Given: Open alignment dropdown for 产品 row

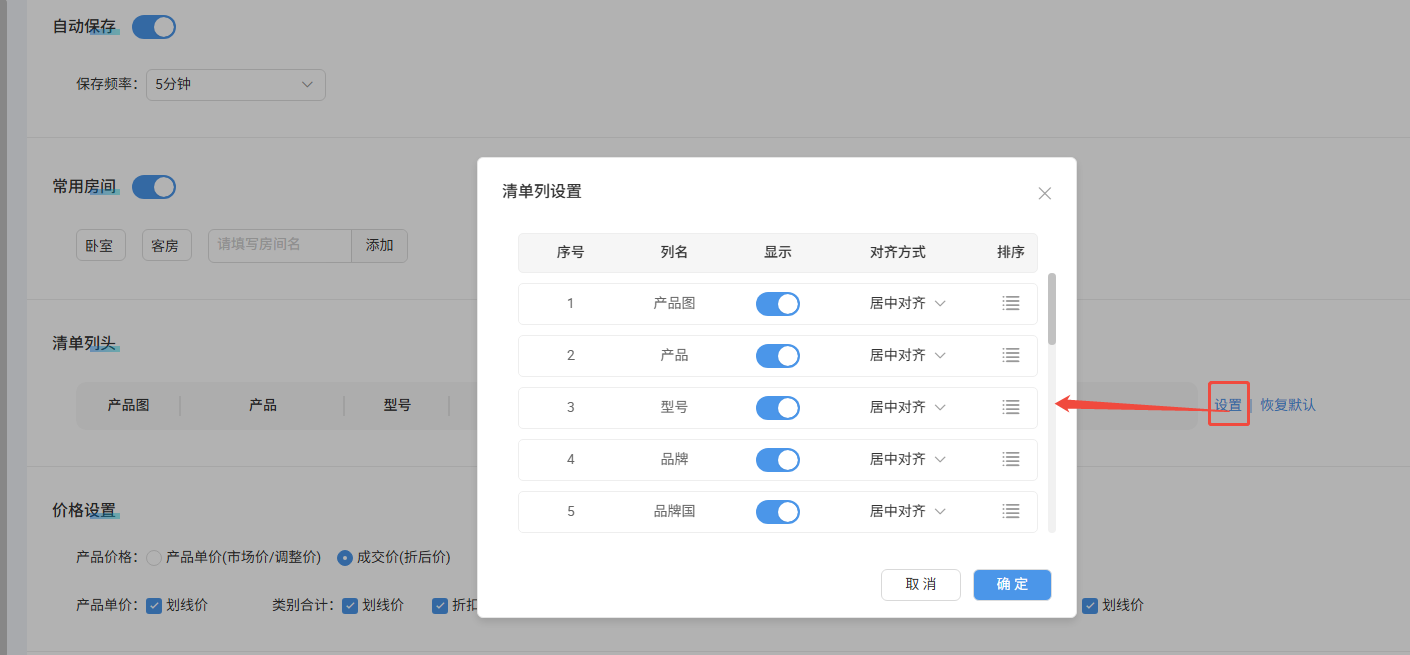Looking at the screenshot, I should click(x=907, y=355).
